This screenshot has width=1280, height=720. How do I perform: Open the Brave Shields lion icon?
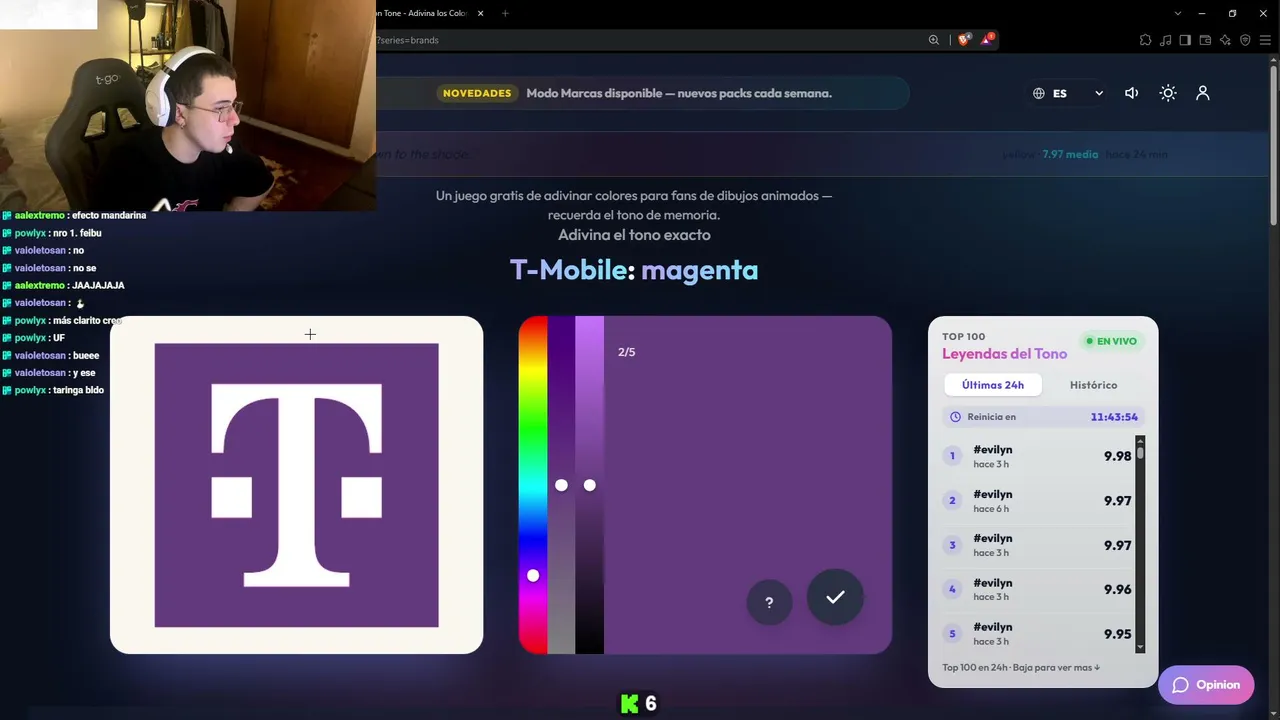pyautogui.click(x=964, y=40)
